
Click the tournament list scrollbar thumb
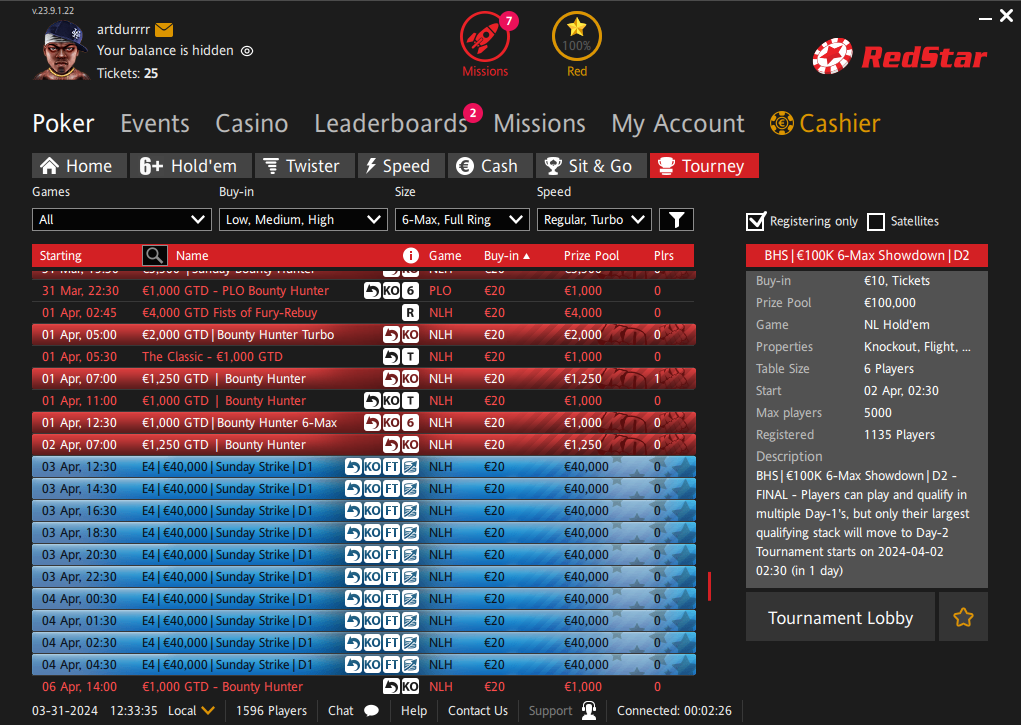click(x=709, y=586)
